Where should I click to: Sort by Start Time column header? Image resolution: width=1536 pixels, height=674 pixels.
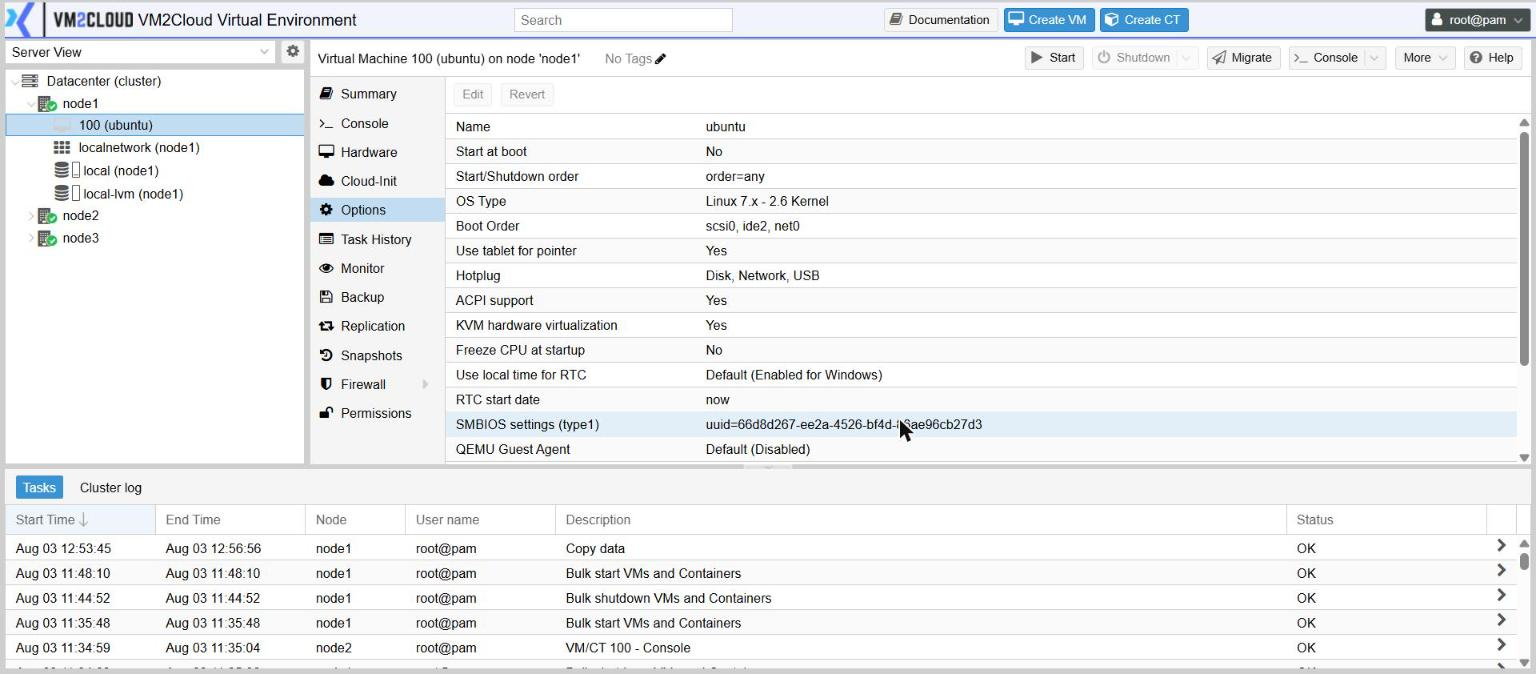coord(80,519)
